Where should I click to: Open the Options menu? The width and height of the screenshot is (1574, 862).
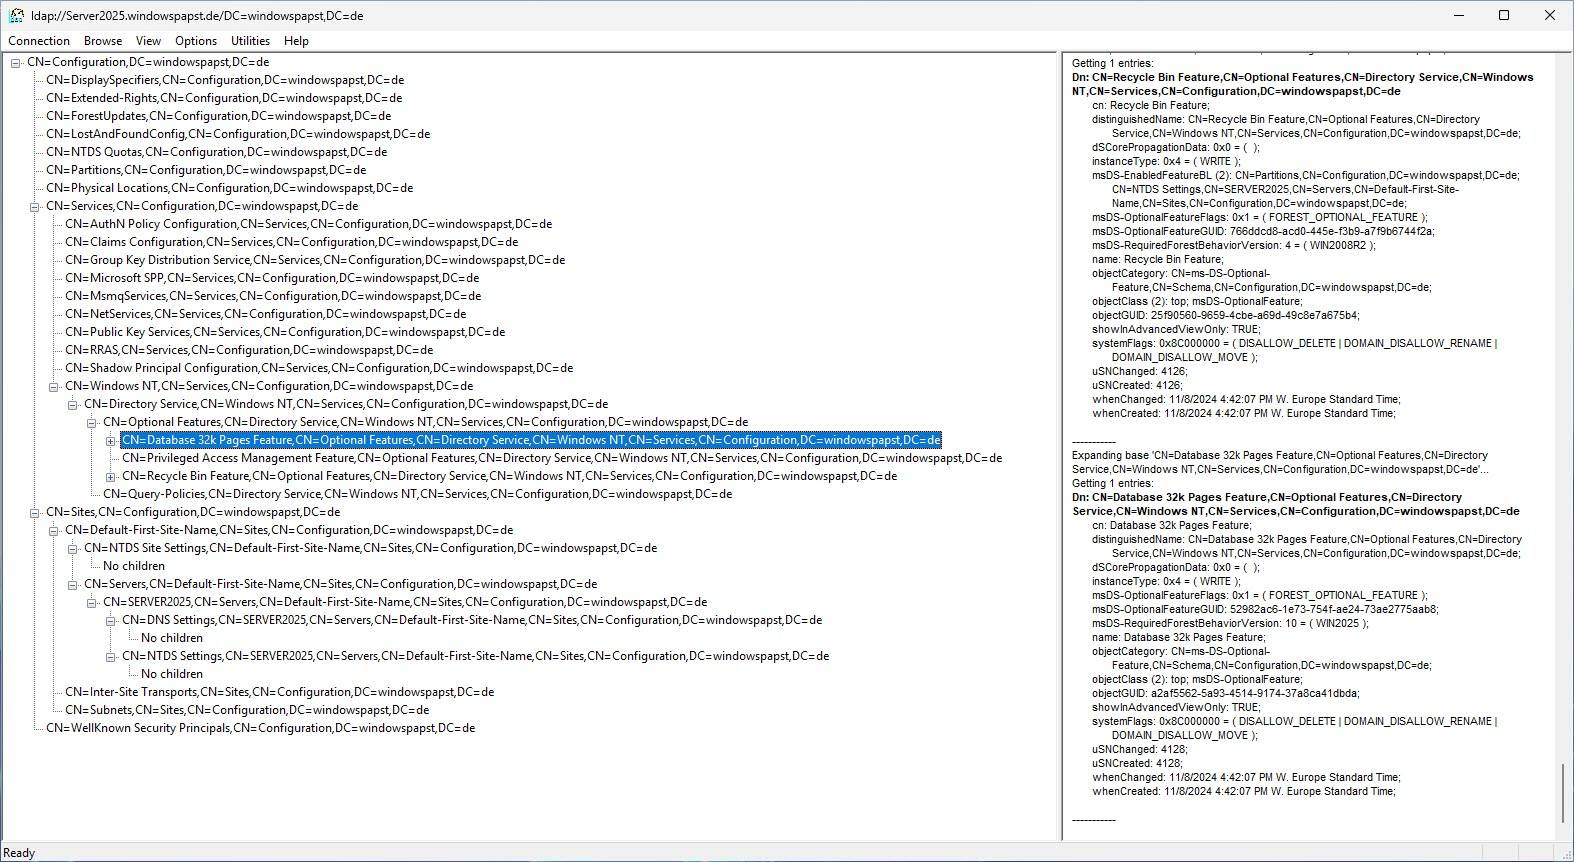coord(196,41)
